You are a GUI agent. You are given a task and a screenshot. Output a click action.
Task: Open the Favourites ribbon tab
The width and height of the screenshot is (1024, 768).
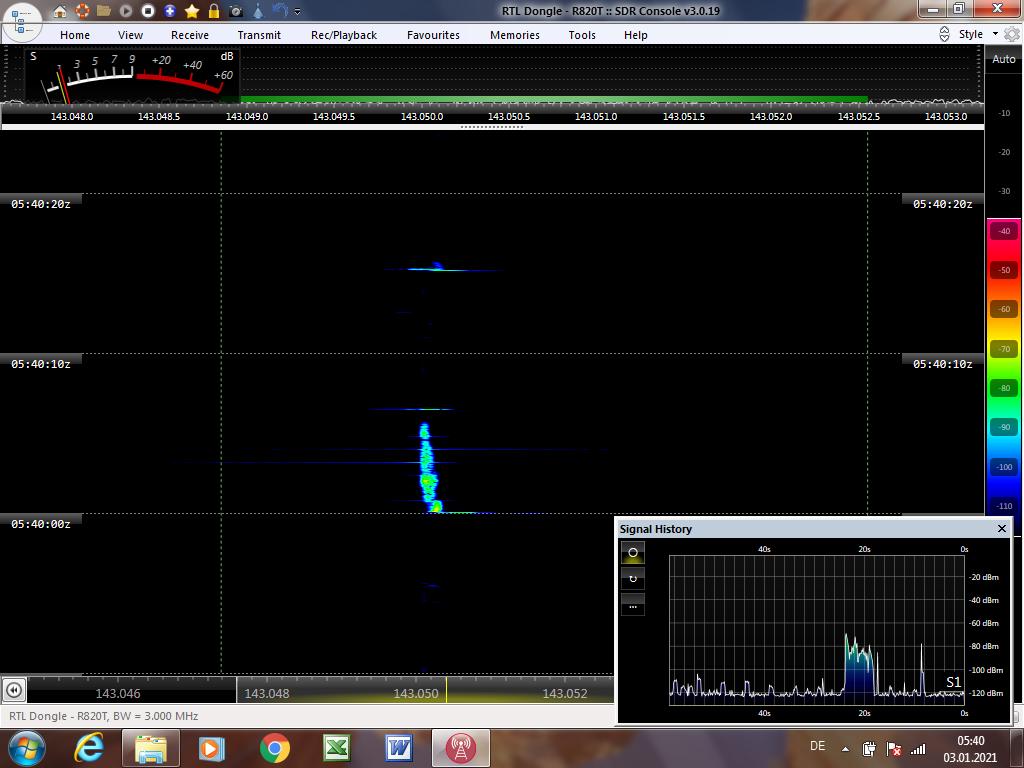click(x=434, y=35)
